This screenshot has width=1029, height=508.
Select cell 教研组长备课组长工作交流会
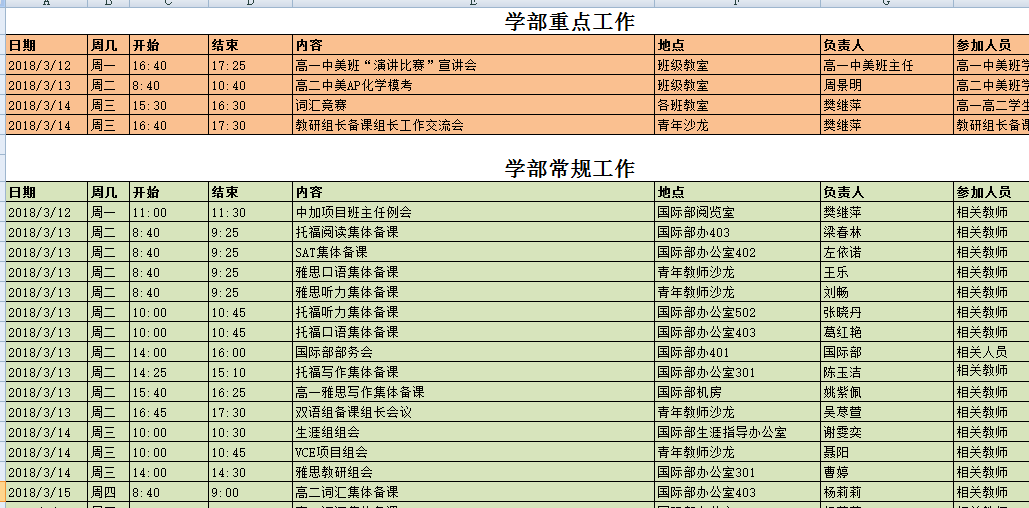(474, 125)
